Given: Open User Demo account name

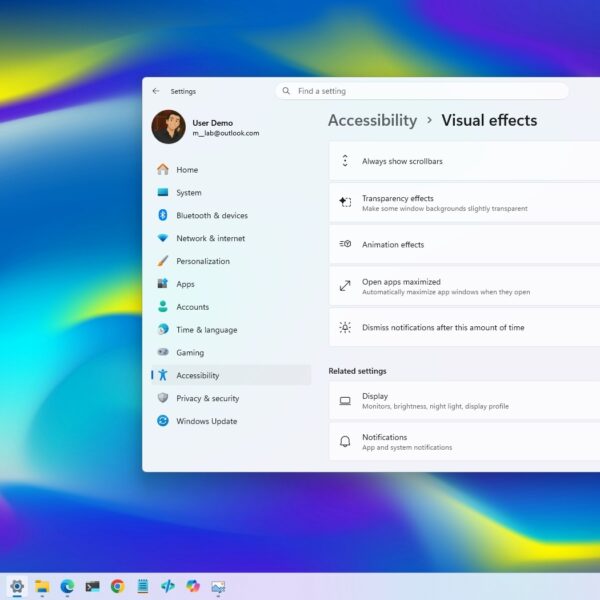Looking at the screenshot, I should tap(212, 123).
